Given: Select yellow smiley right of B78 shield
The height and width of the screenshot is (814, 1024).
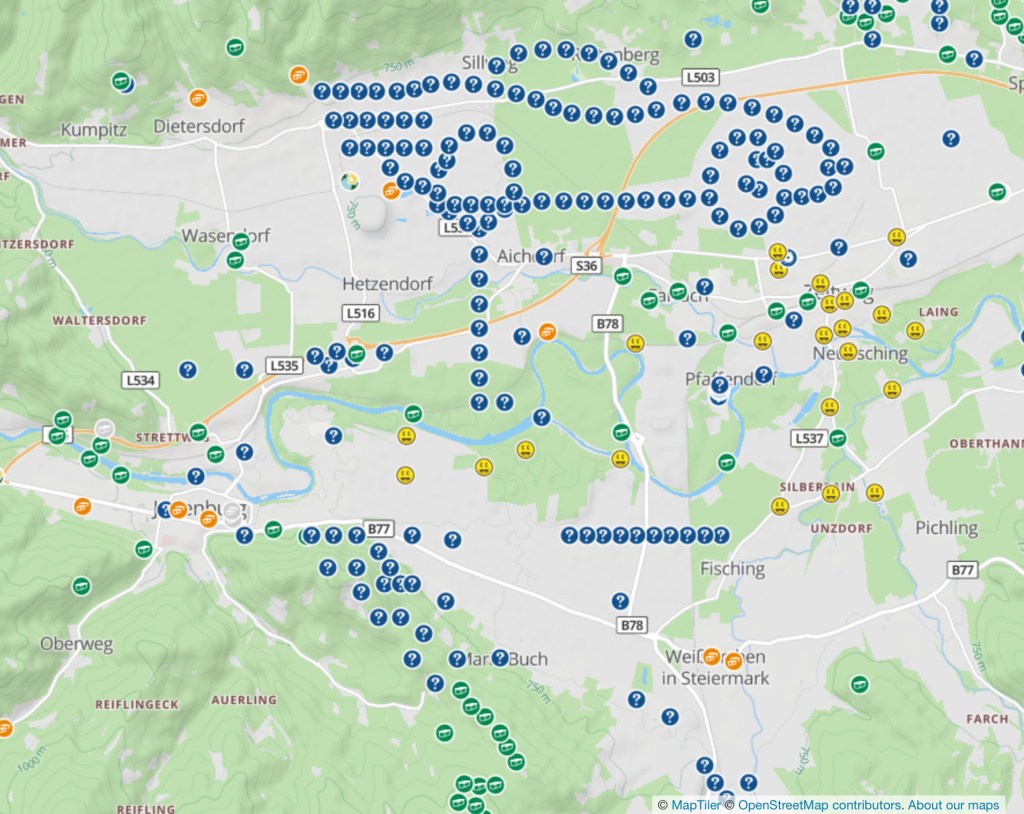Looking at the screenshot, I should click(635, 343).
